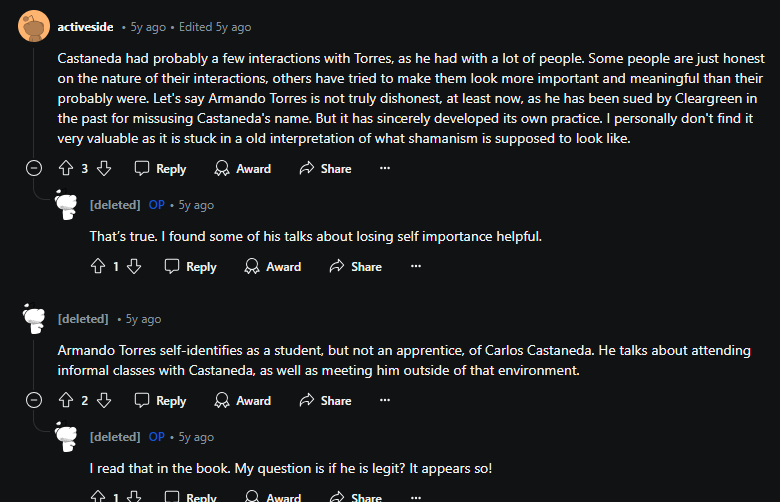Downvote the Armando Torres self-identifies comment
Viewport: 780px width, 502px height.
[x=104, y=401]
